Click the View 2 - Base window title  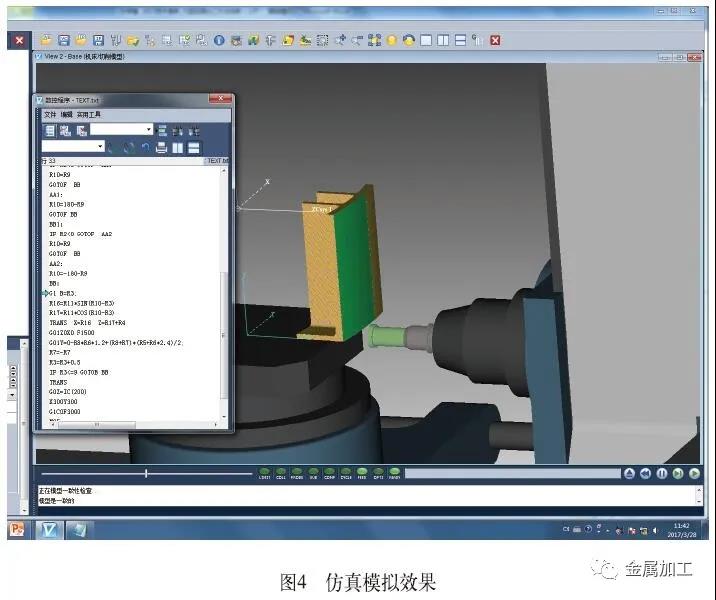[84, 57]
